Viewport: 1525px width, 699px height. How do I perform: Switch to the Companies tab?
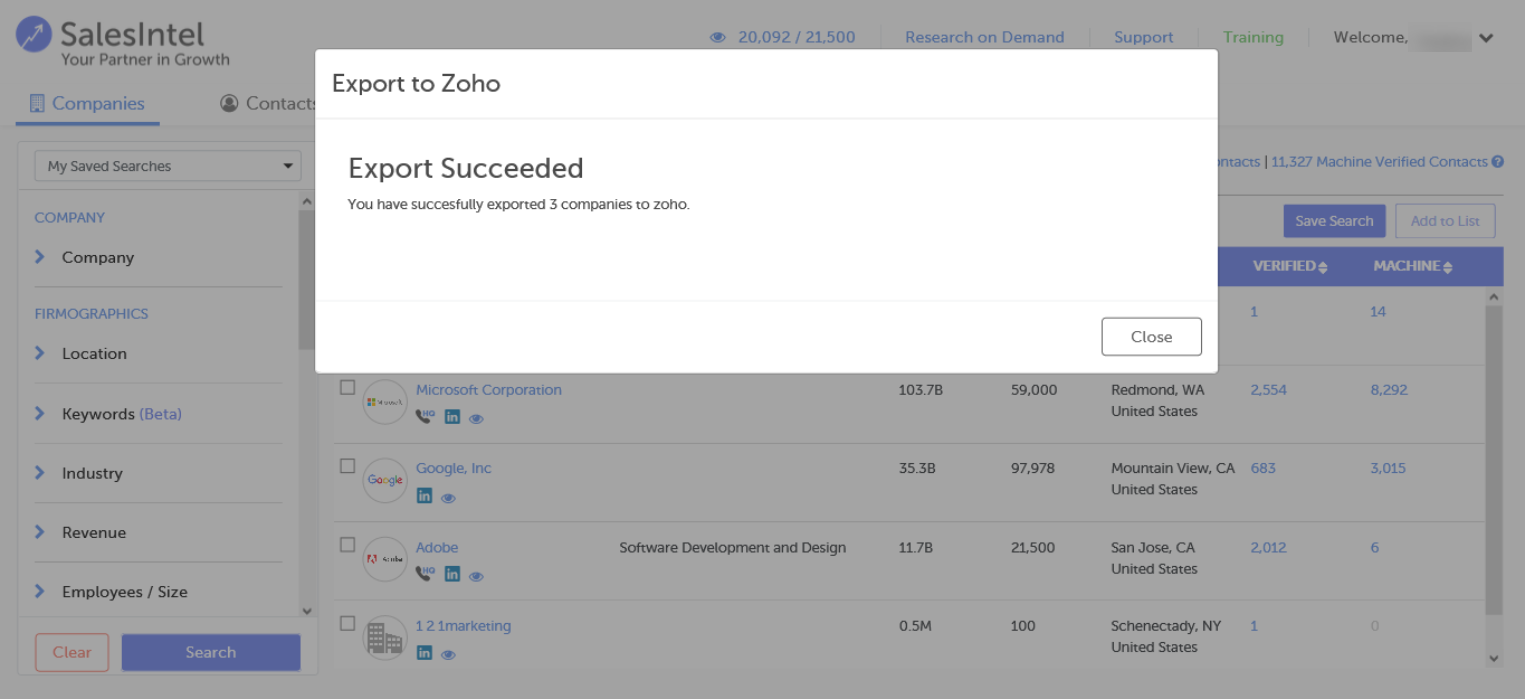pyautogui.click(x=87, y=103)
